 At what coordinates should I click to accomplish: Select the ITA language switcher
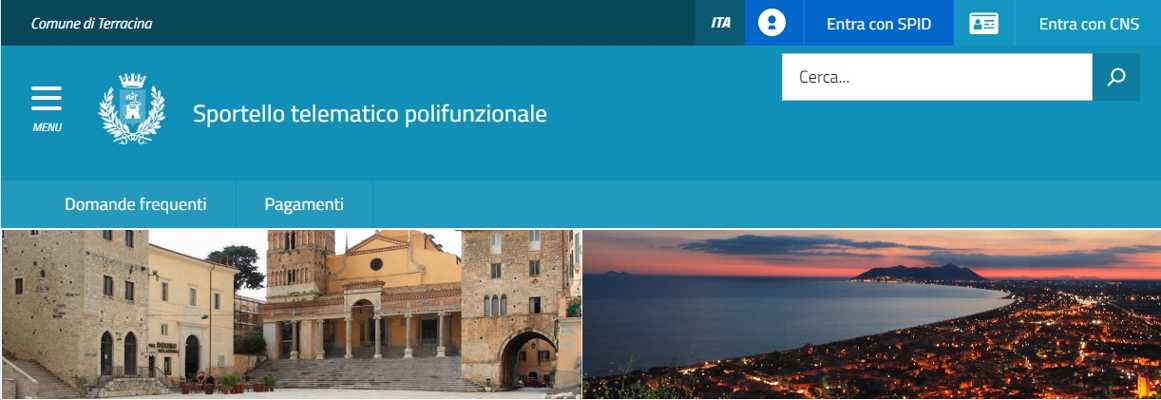click(720, 23)
